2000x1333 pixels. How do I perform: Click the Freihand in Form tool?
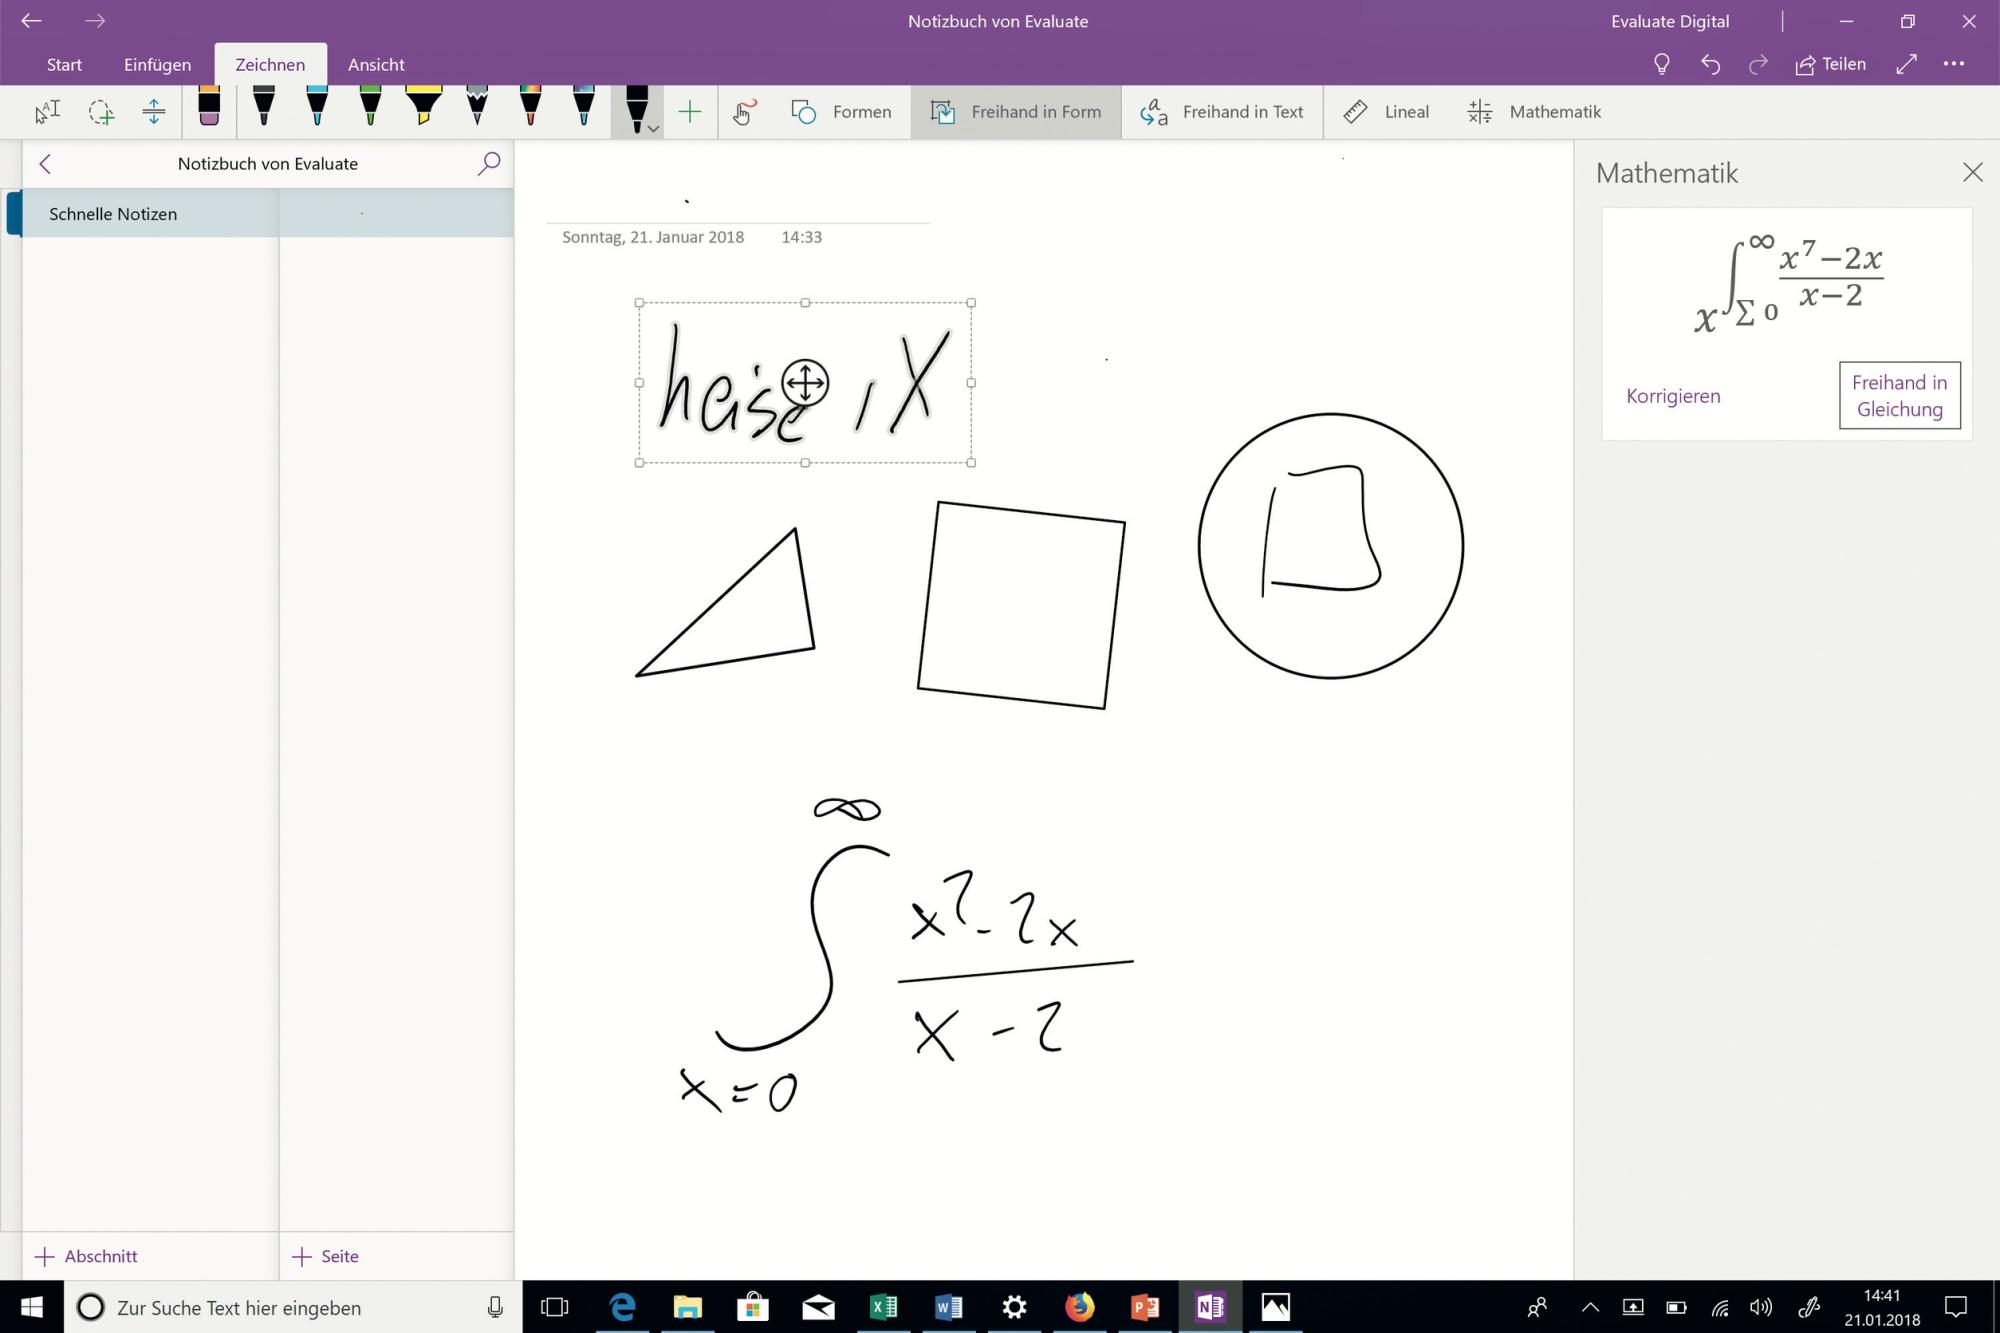pos(1017,110)
